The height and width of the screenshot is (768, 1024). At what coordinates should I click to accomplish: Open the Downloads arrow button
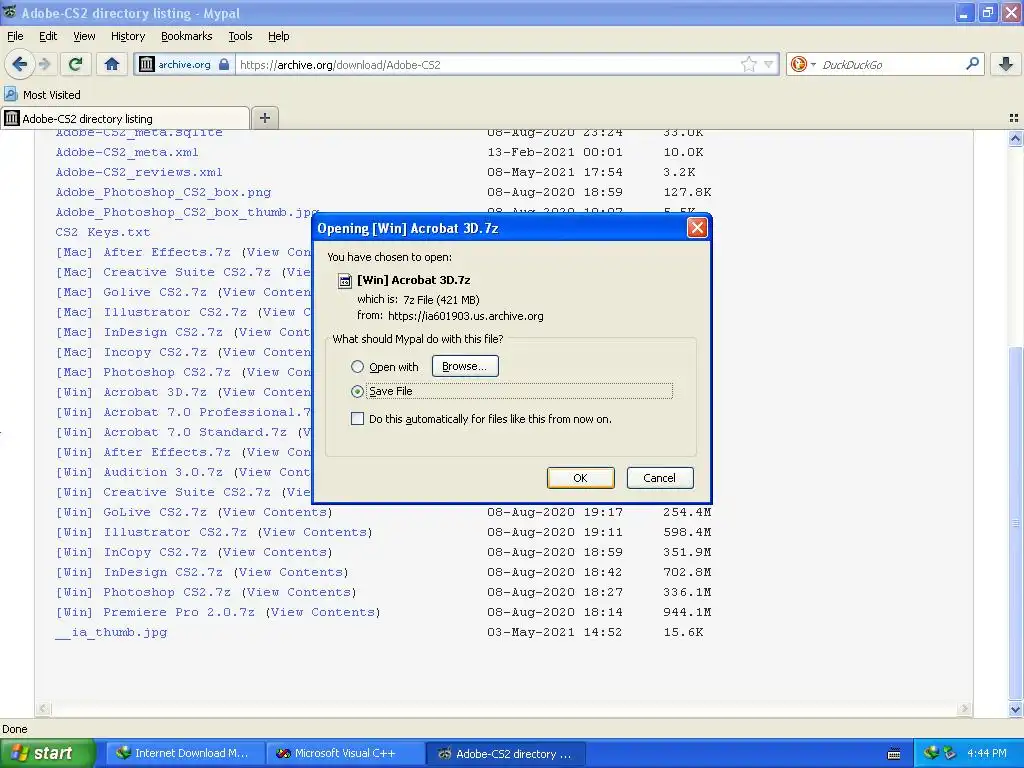1006,64
